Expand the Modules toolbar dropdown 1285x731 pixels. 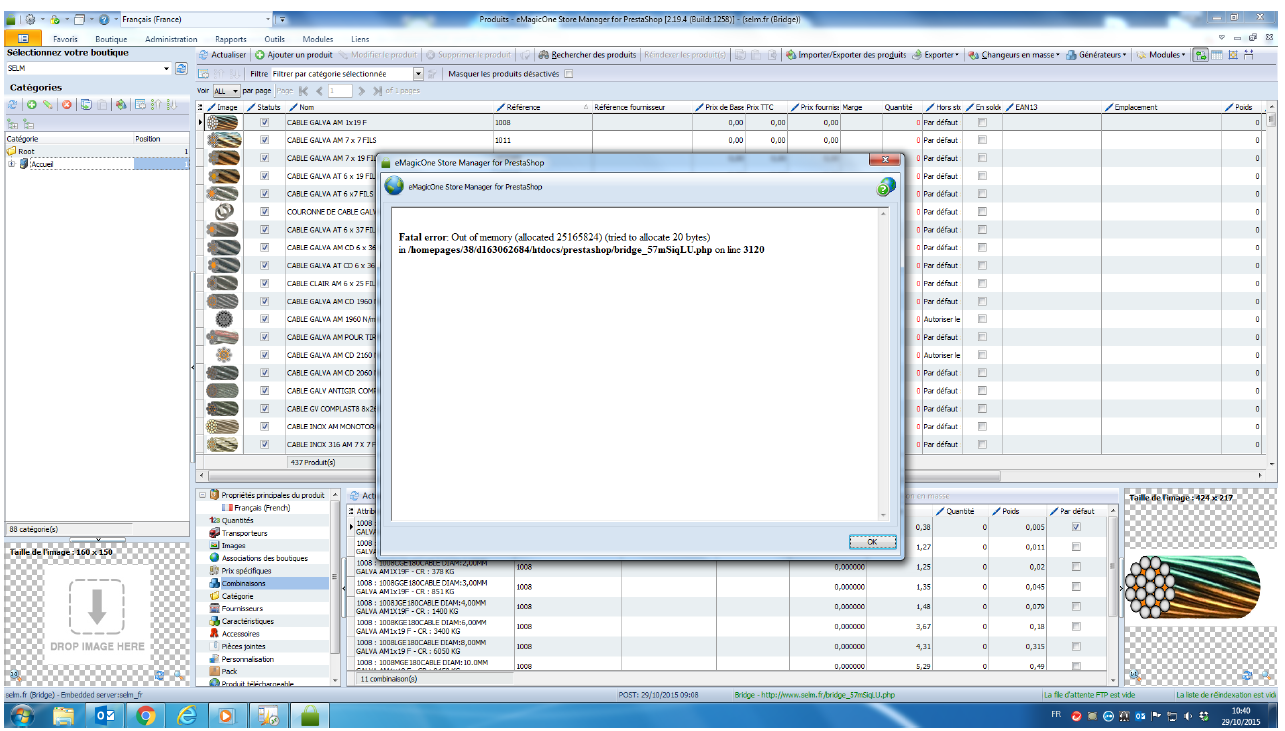coord(1162,55)
